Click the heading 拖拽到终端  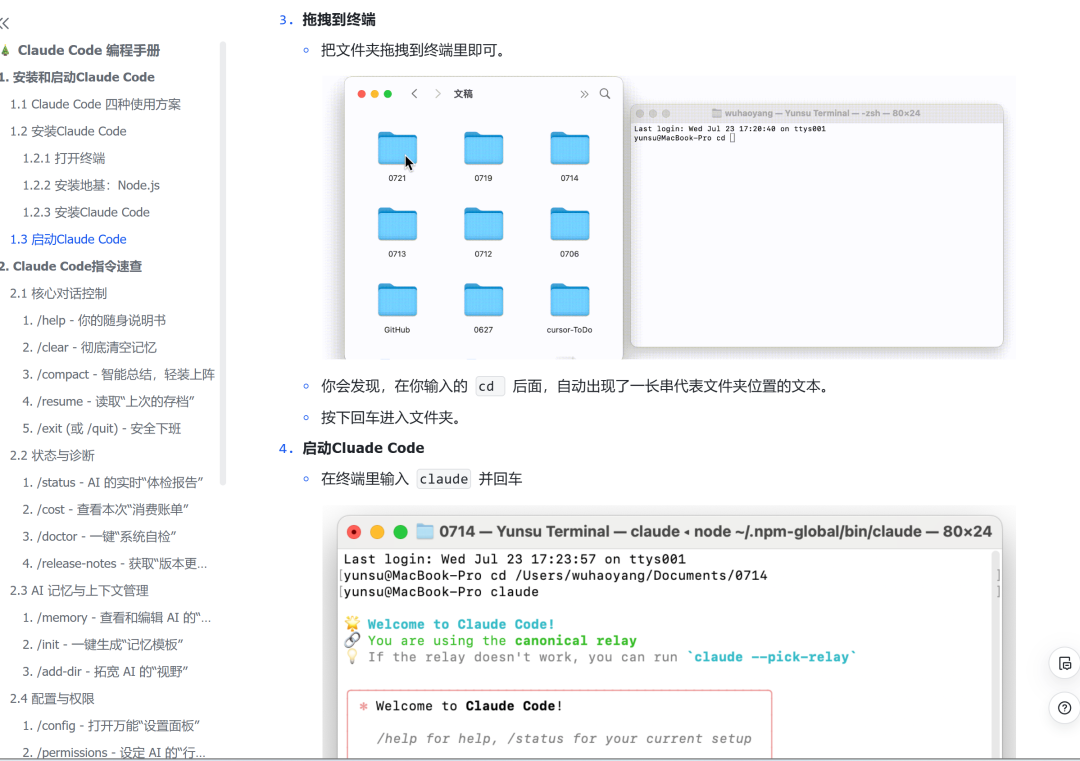point(339,20)
